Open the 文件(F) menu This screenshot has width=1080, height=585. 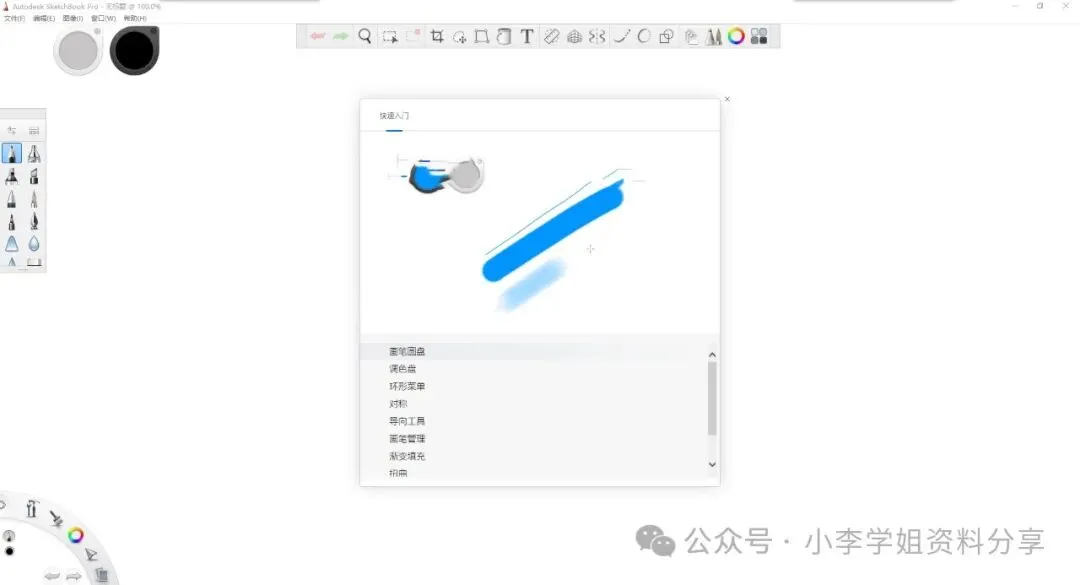[14, 19]
